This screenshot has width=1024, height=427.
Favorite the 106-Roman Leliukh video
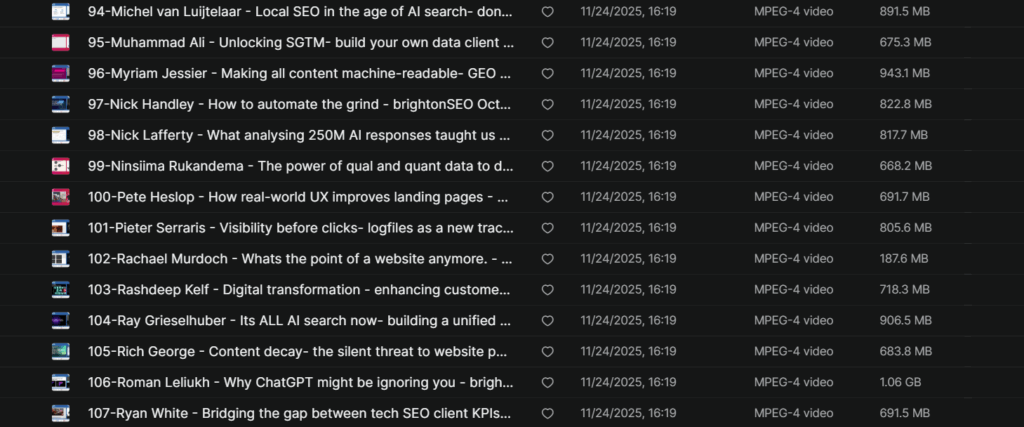(x=547, y=383)
